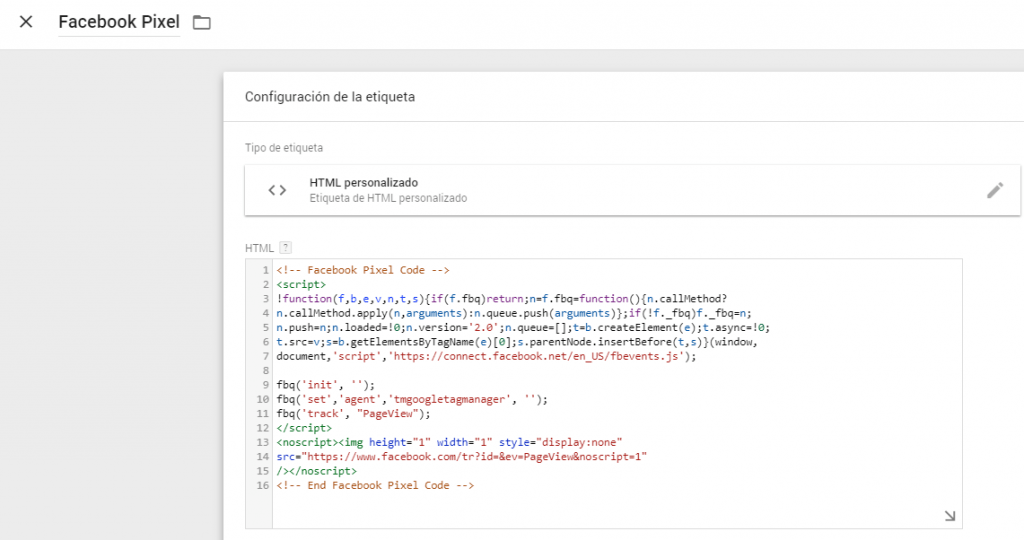
Task: Click End Facebook Pixel Code comment line
Action: (x=375, y=485)
